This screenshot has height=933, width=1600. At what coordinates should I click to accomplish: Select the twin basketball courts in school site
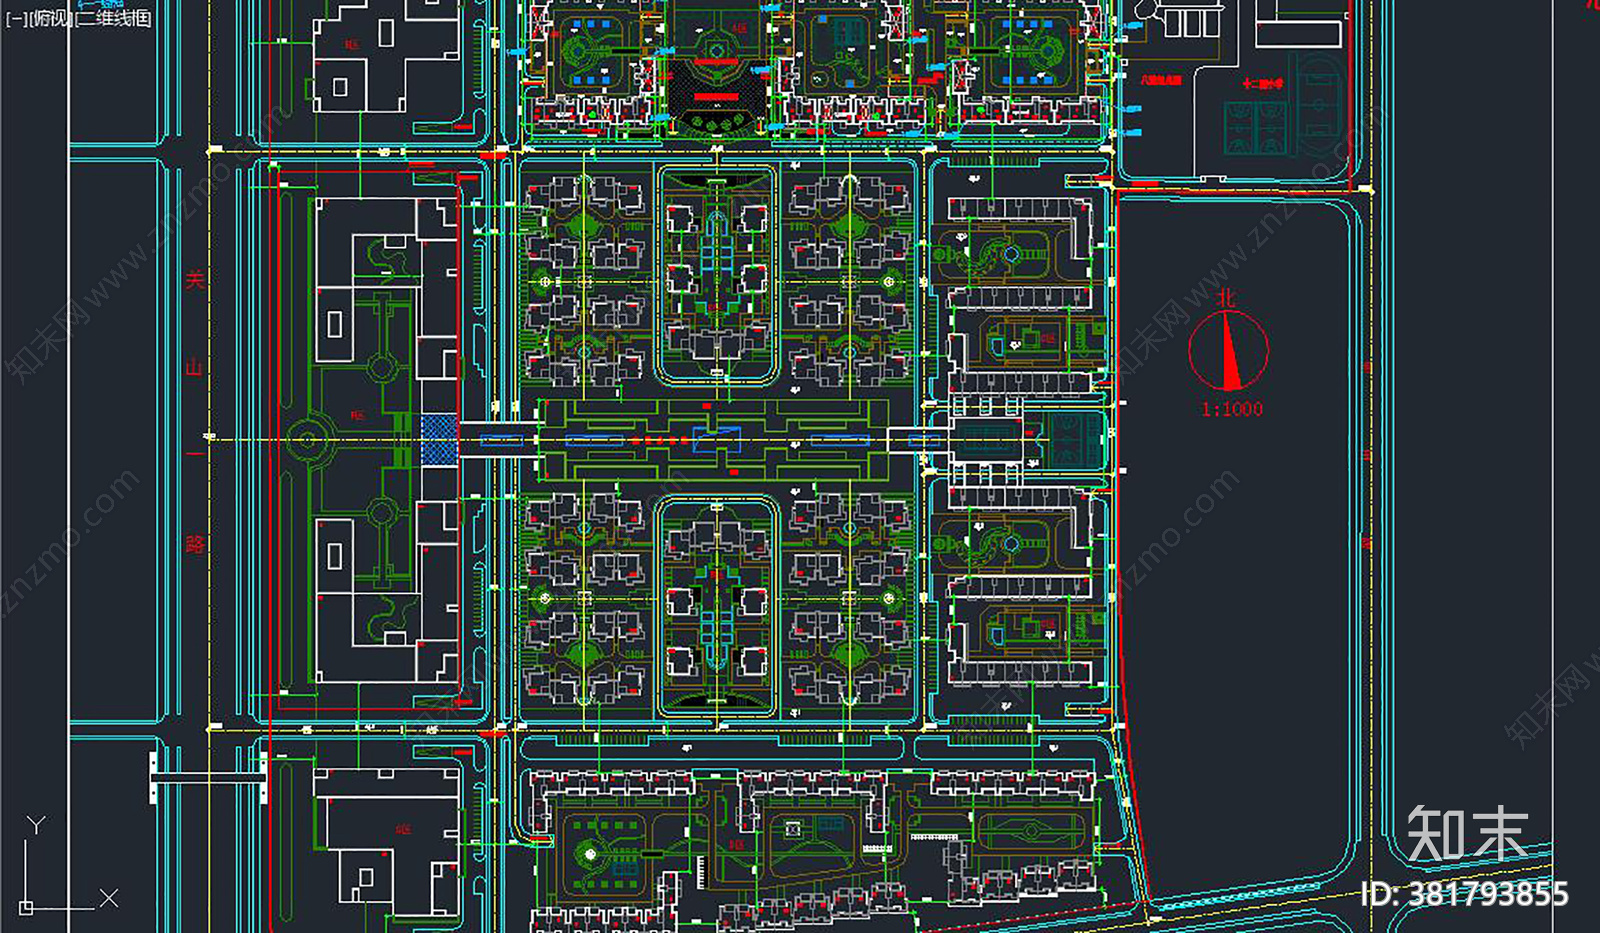point(1257,128)
